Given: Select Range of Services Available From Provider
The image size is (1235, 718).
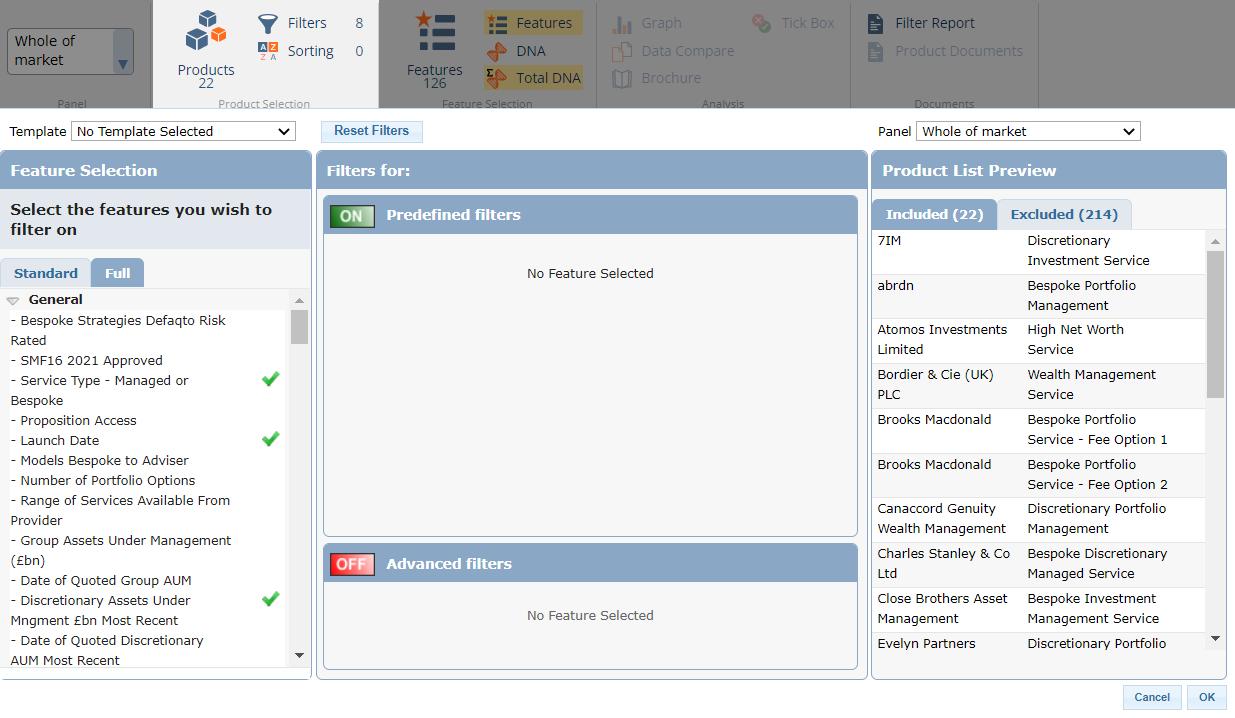Looking at the screenshot, I should pos(120,510).
